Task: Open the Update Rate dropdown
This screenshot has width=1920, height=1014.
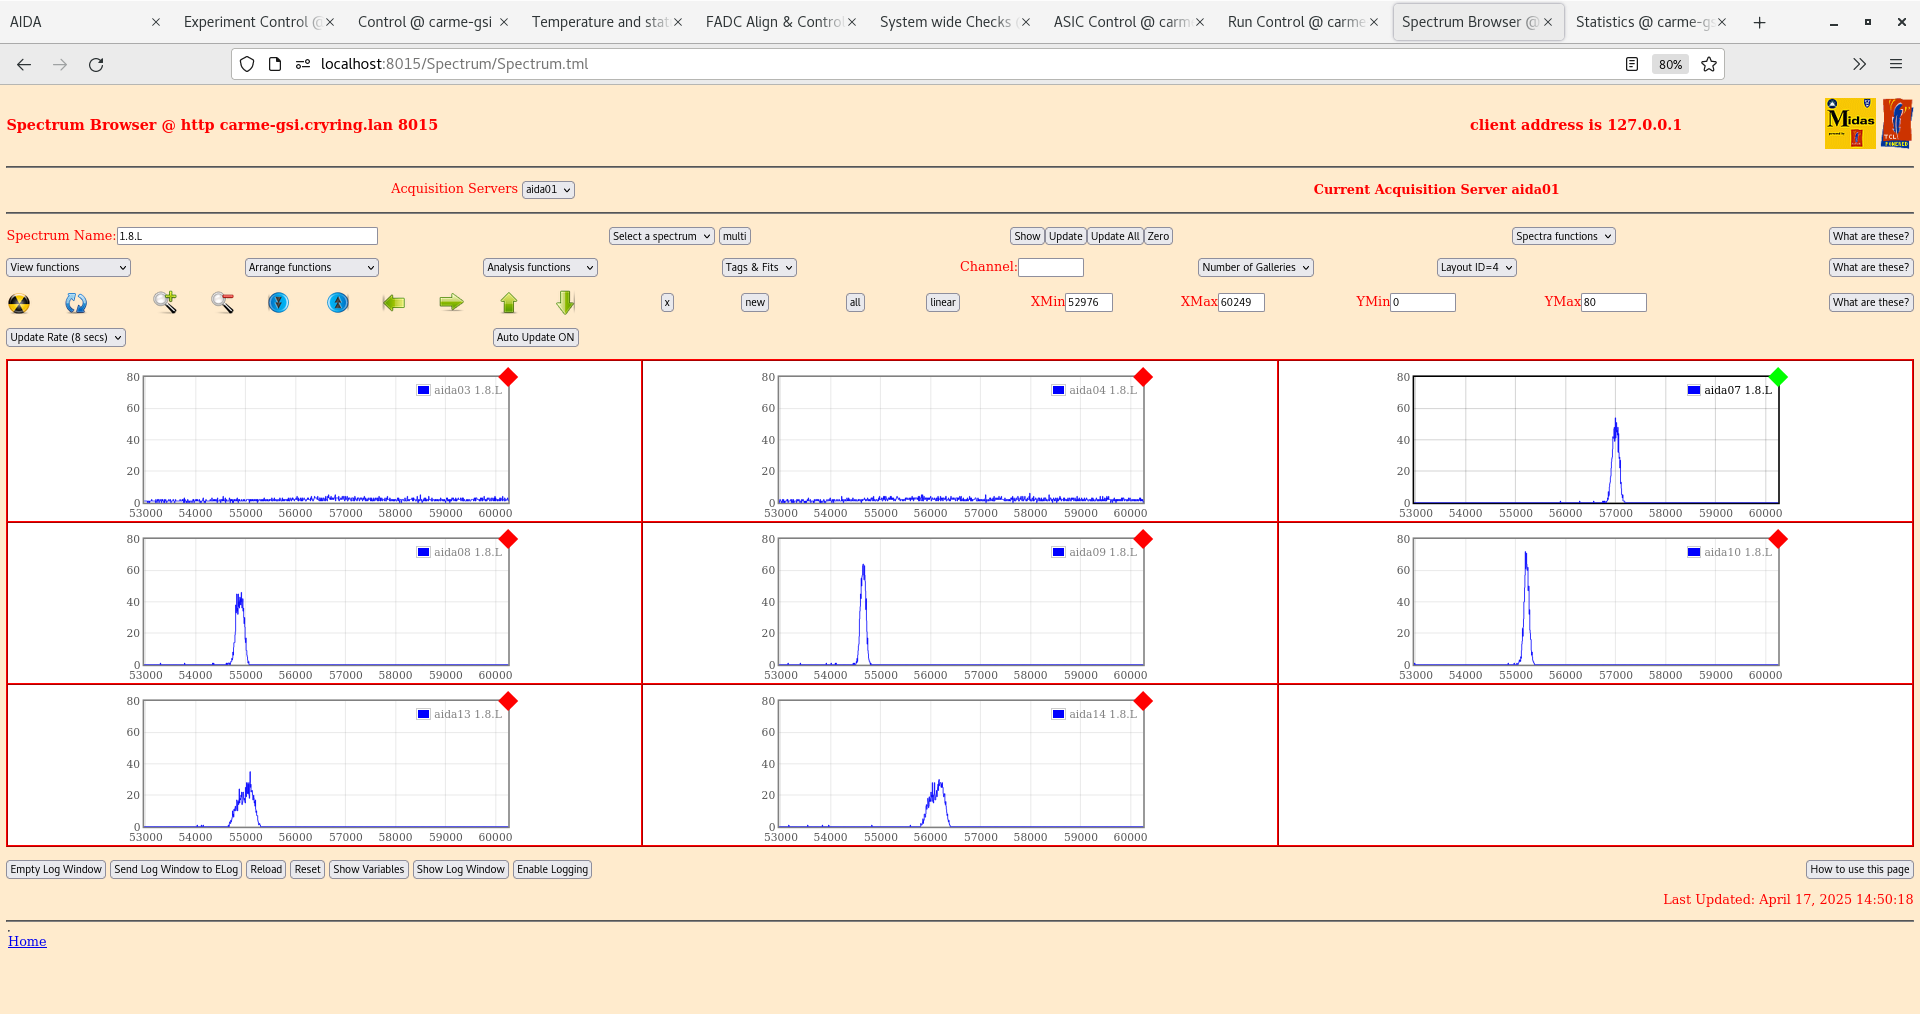Action: click(66, 338)
